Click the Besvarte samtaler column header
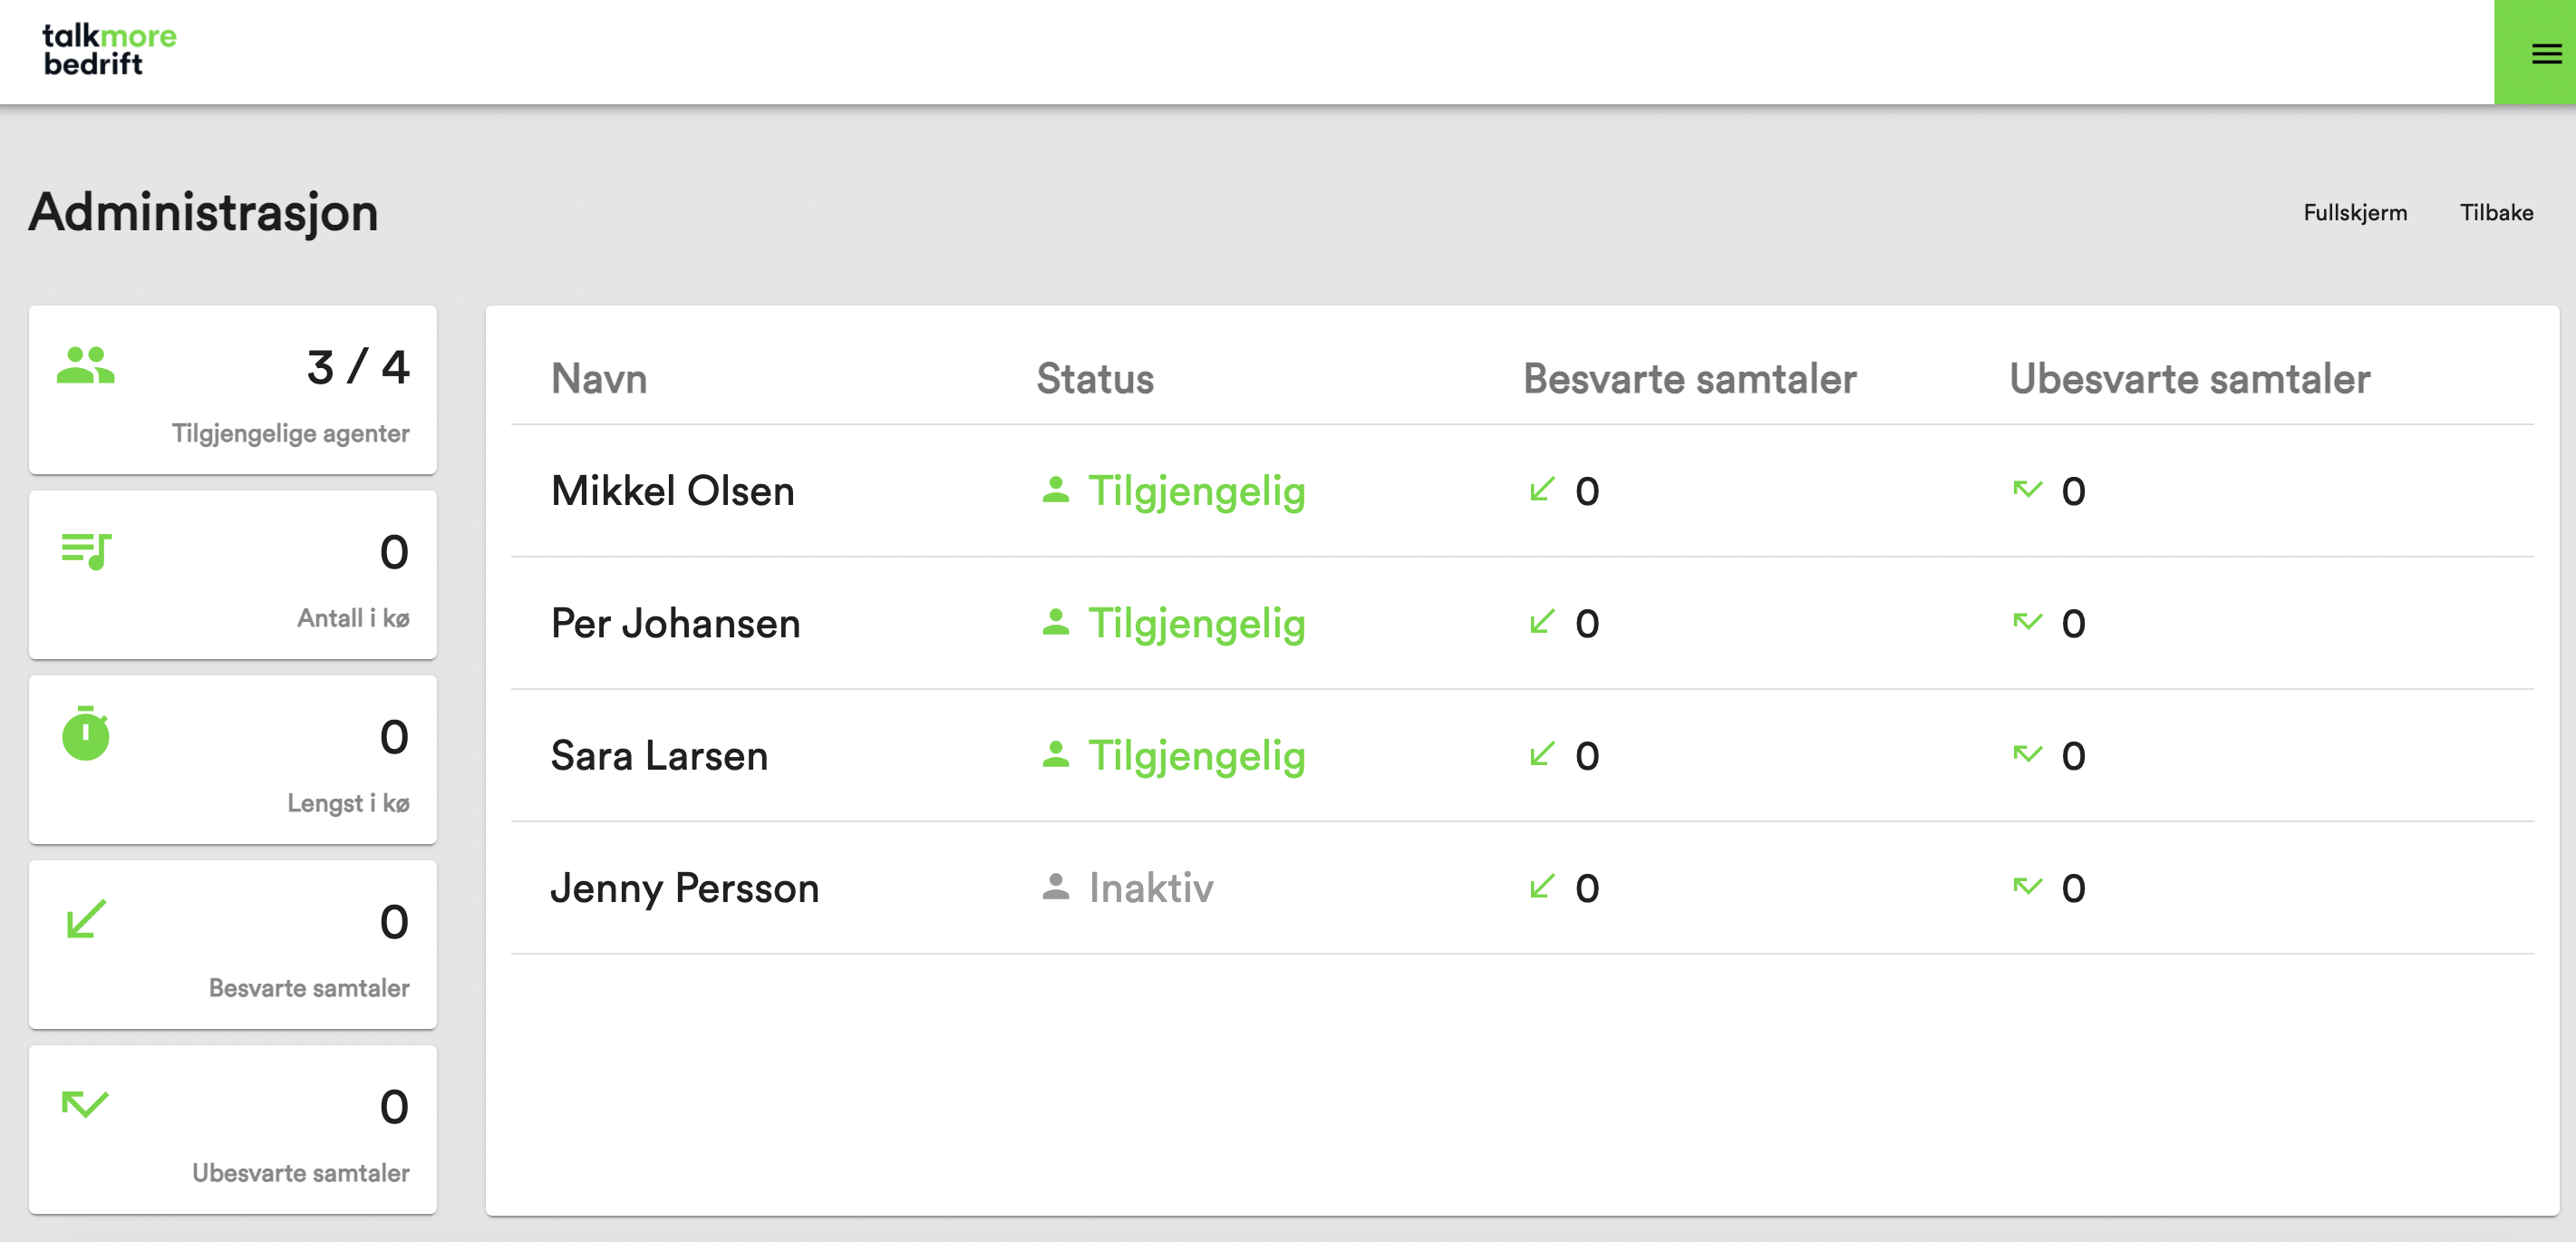2576x1242 pixels. (x=1690, y=379)
